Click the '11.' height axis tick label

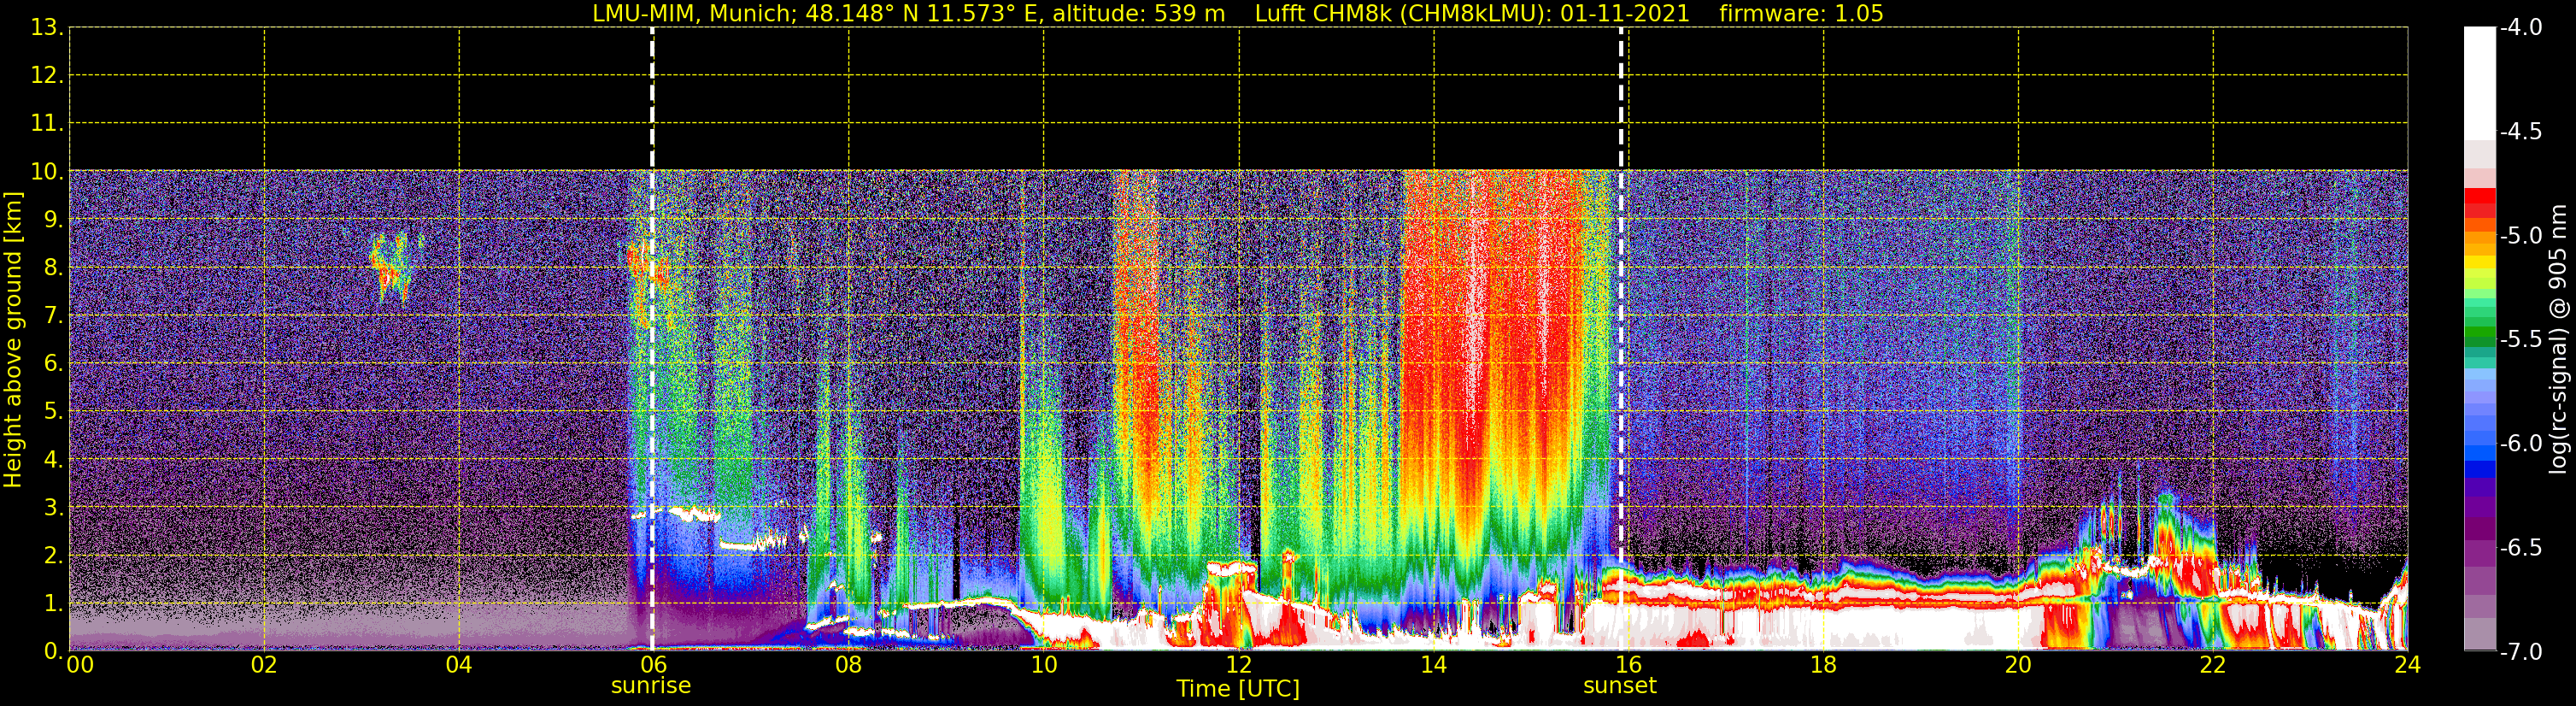click(x=47, y=123)
